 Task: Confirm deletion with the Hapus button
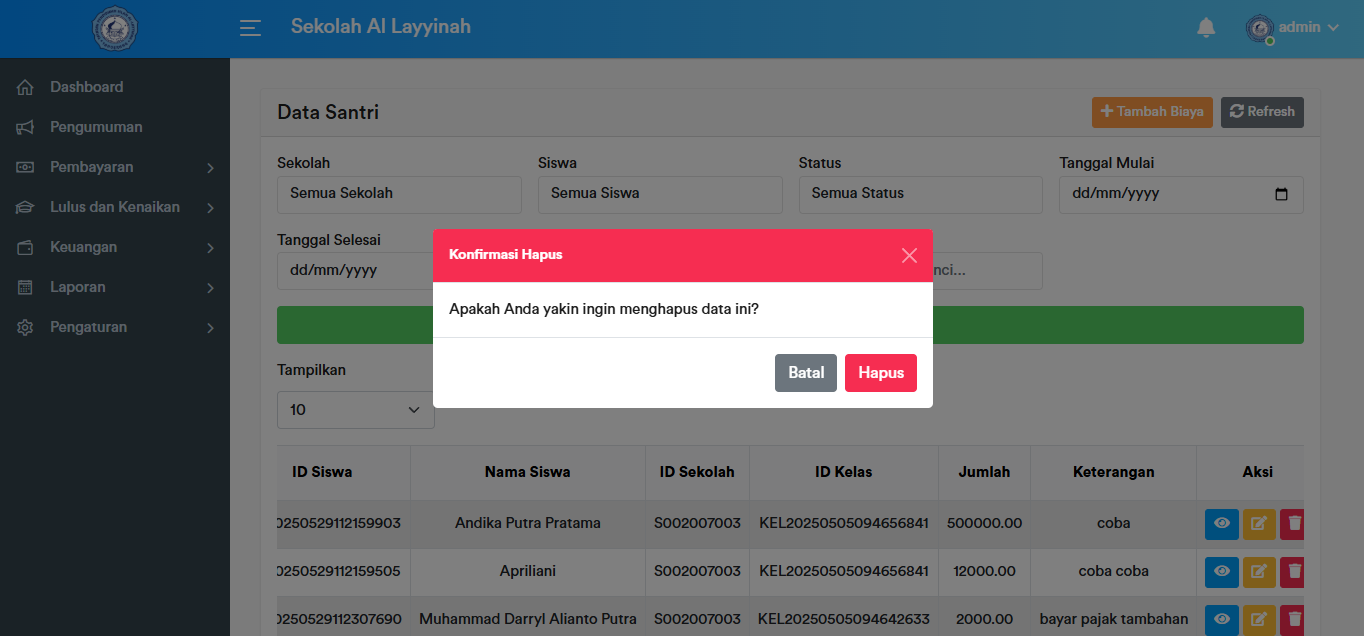pos(880,373)
